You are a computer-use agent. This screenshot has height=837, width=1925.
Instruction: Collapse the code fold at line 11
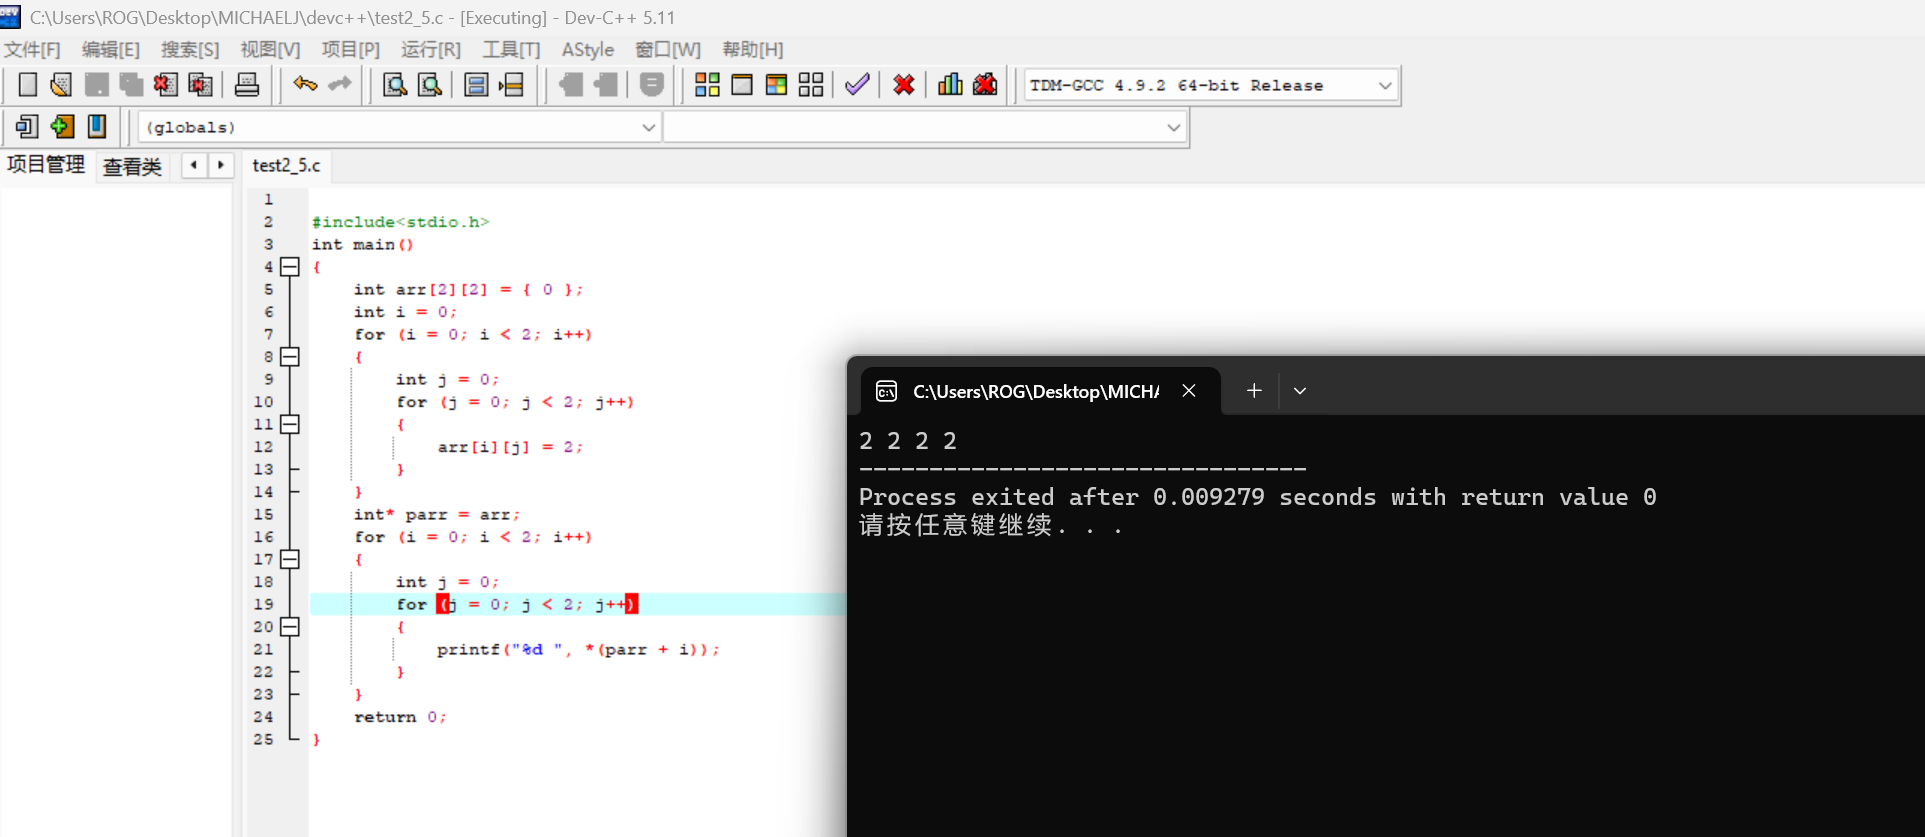290,424
